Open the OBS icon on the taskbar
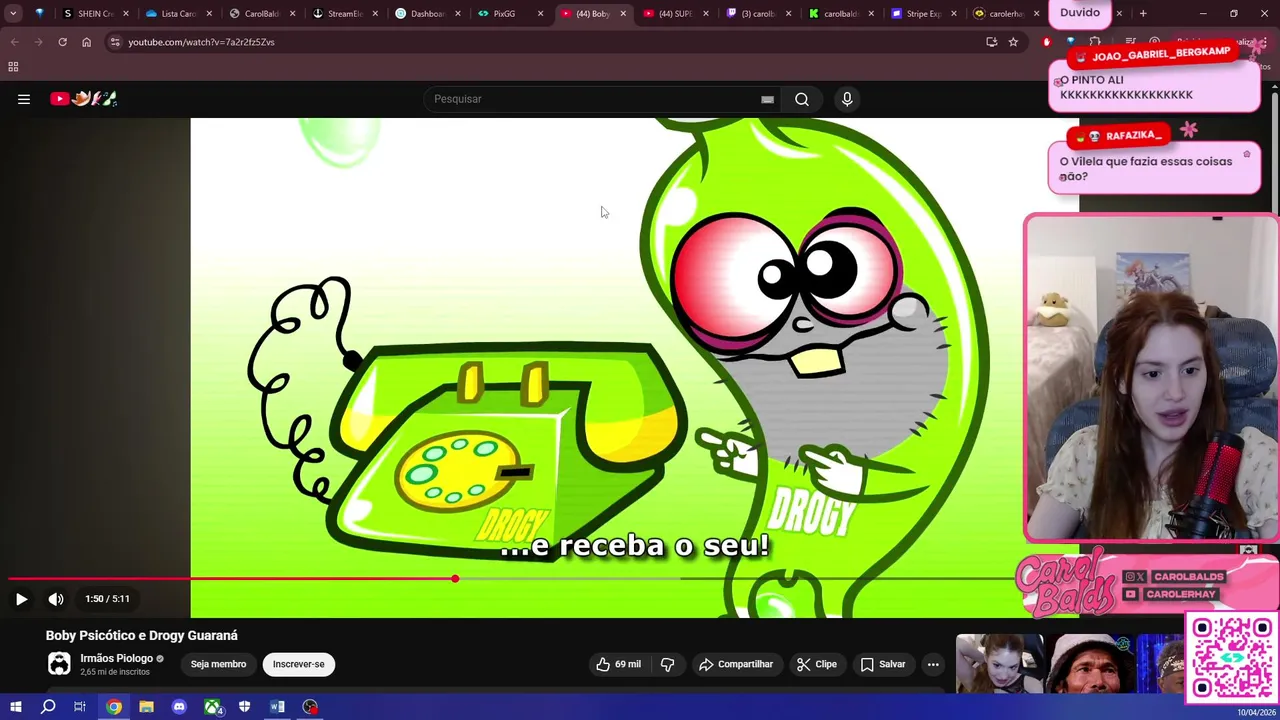Image resolution: width=1280 pixels, height=720 pixels. coord(310,707)
